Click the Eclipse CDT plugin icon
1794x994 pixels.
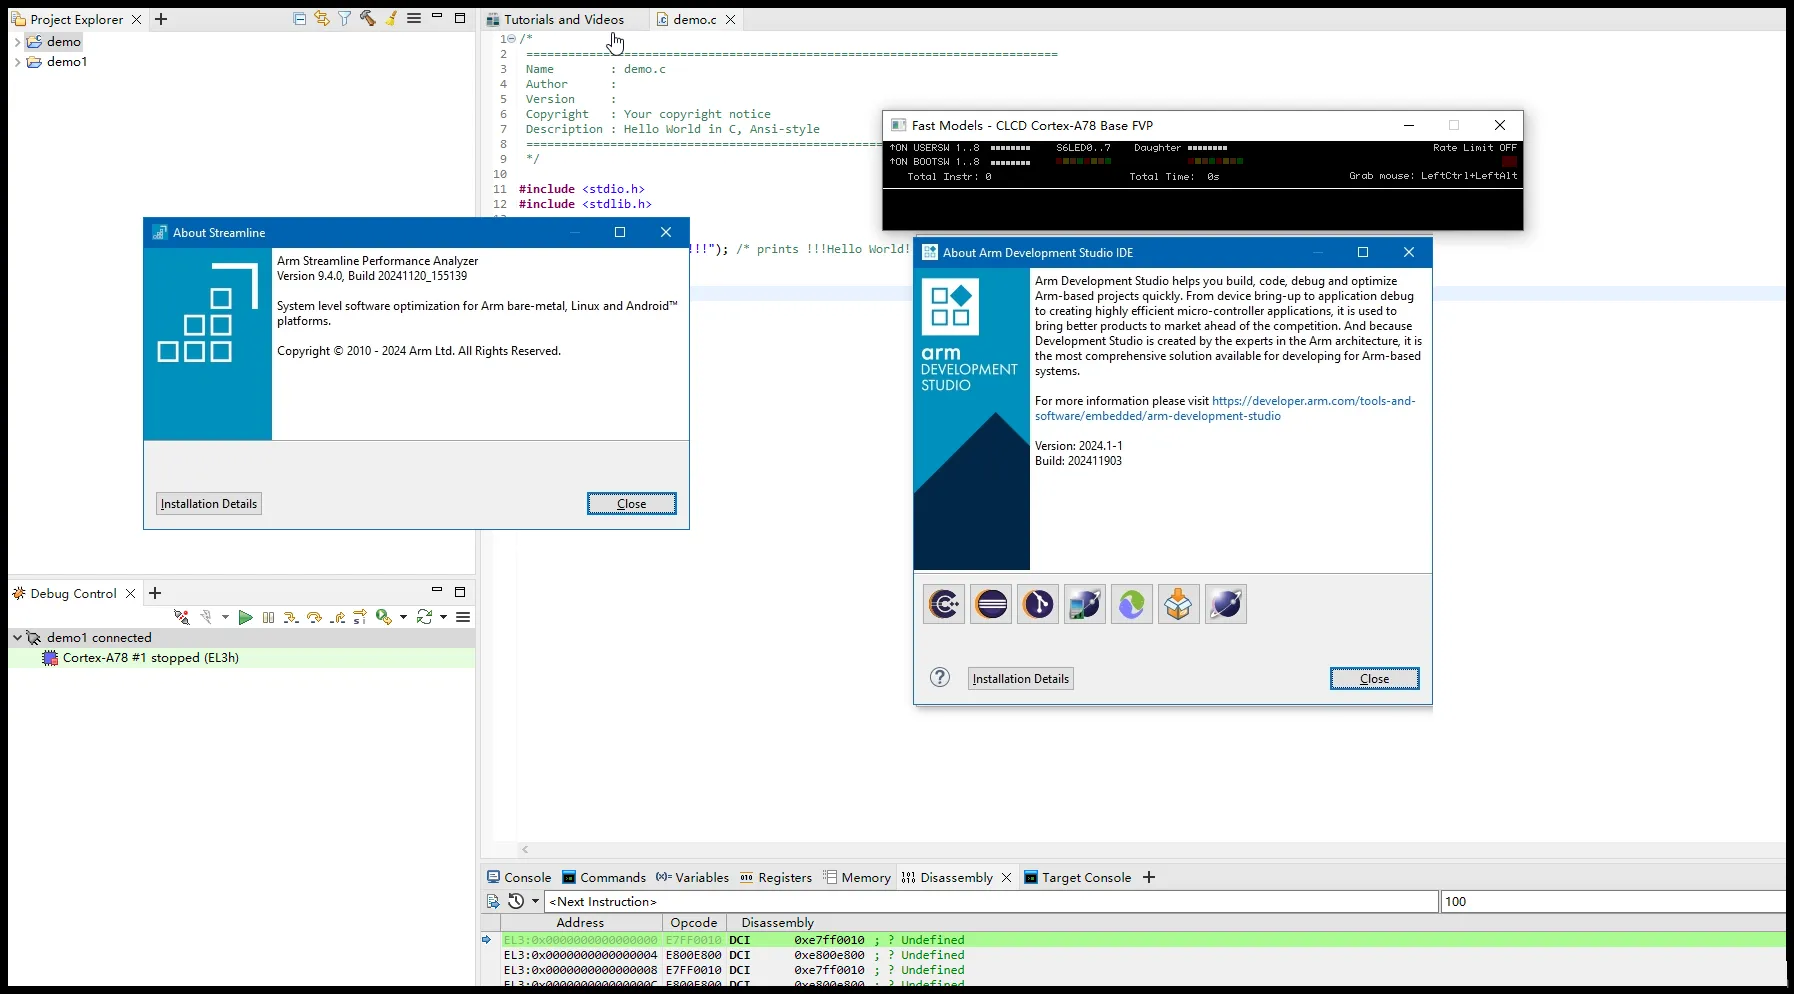(944, 604)
